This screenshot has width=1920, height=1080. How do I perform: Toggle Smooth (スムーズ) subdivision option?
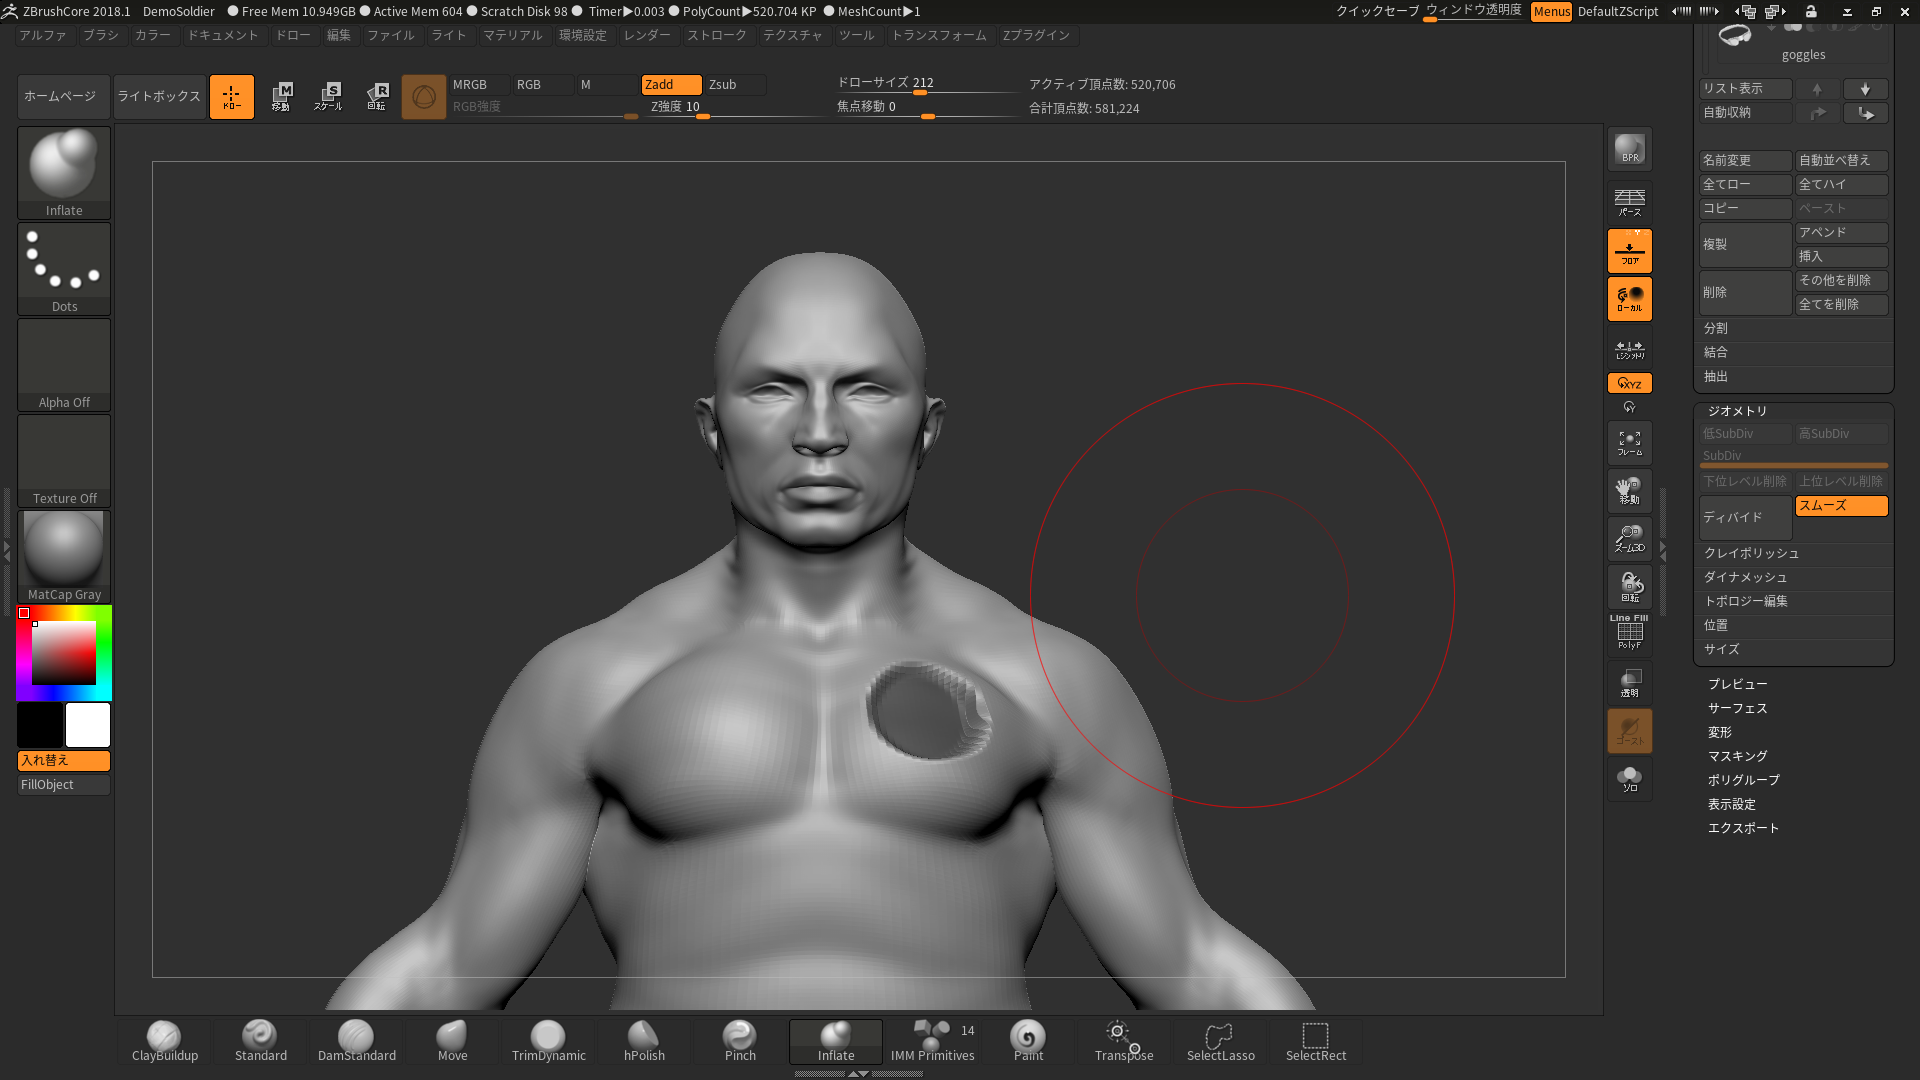point(1841,506)
